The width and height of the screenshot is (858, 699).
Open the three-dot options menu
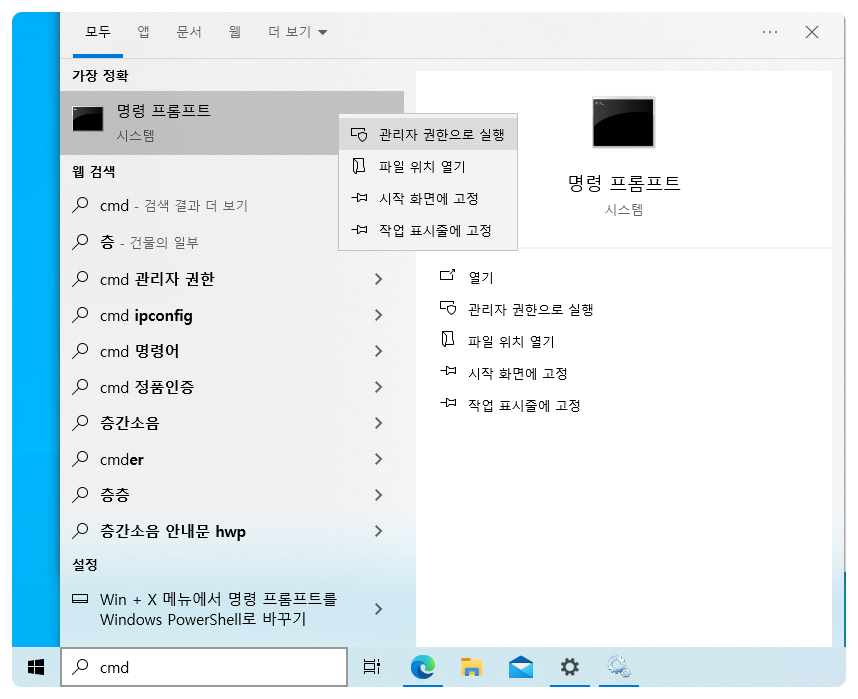770,32
